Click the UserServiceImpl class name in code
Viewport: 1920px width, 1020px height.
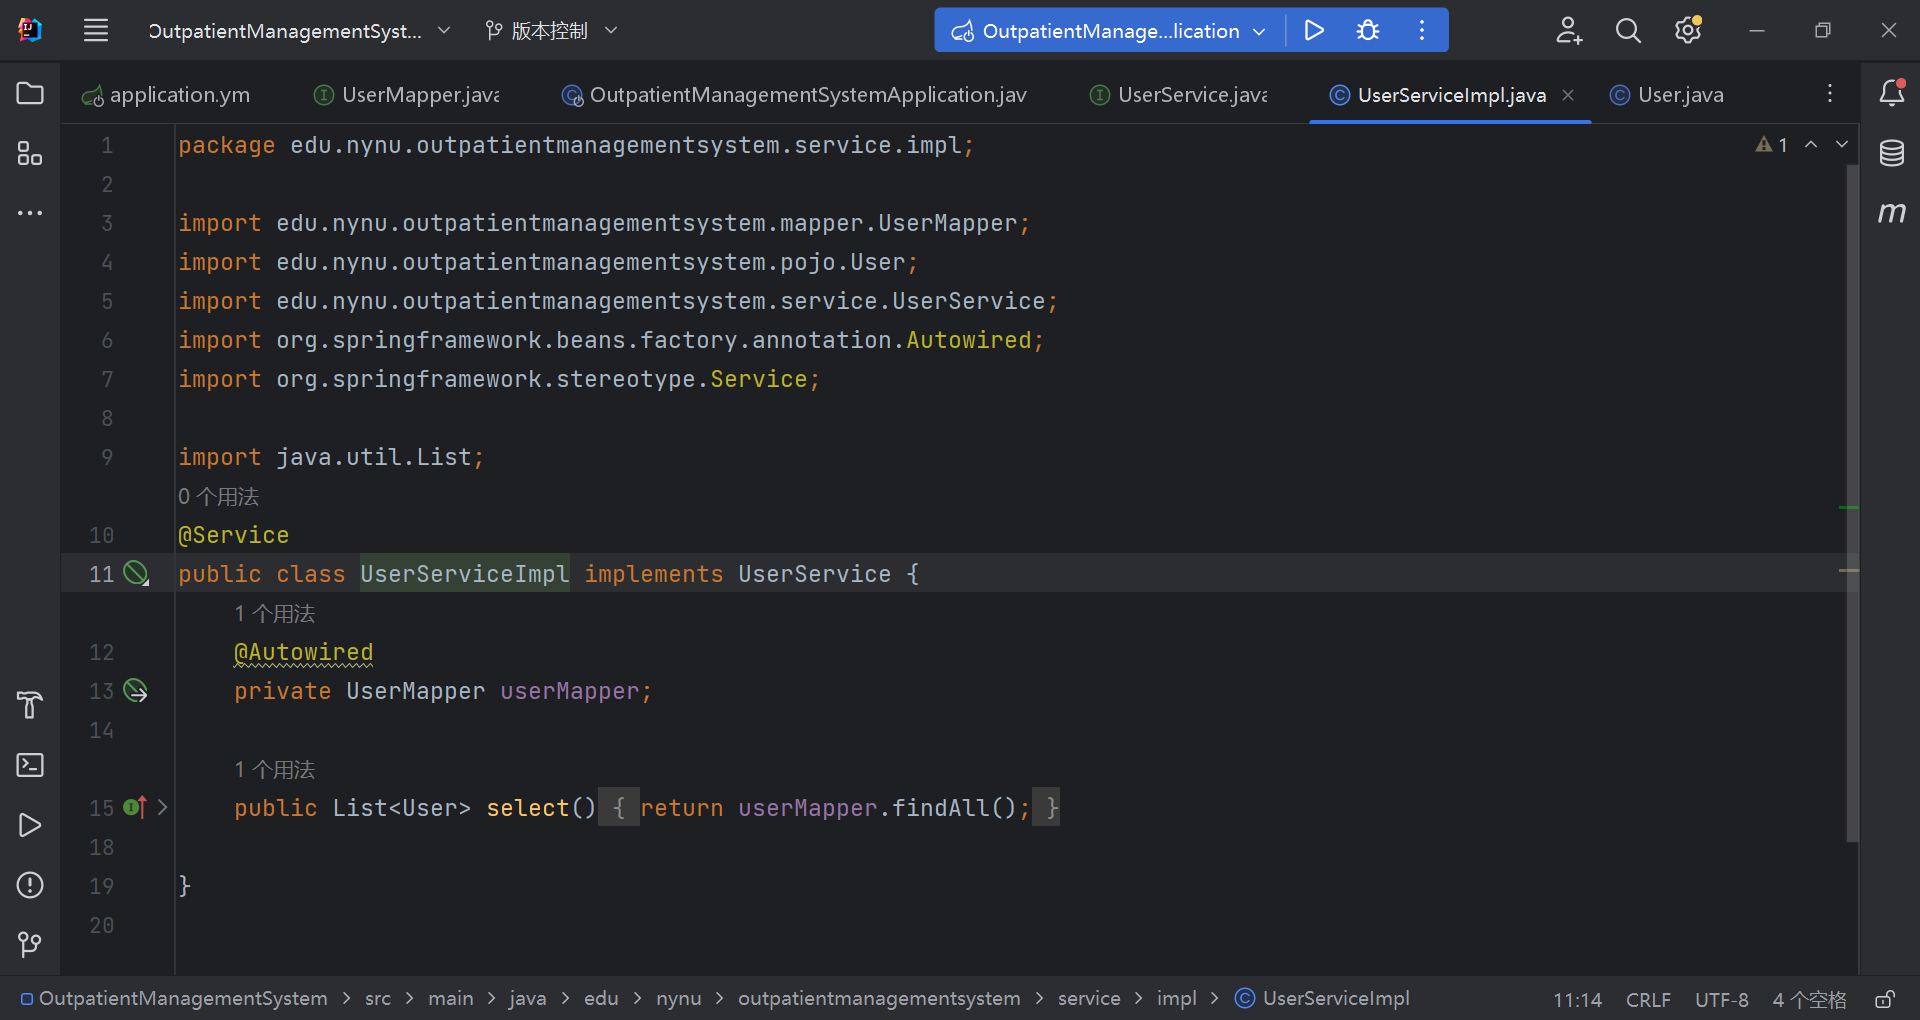click(x=465, y=574)
